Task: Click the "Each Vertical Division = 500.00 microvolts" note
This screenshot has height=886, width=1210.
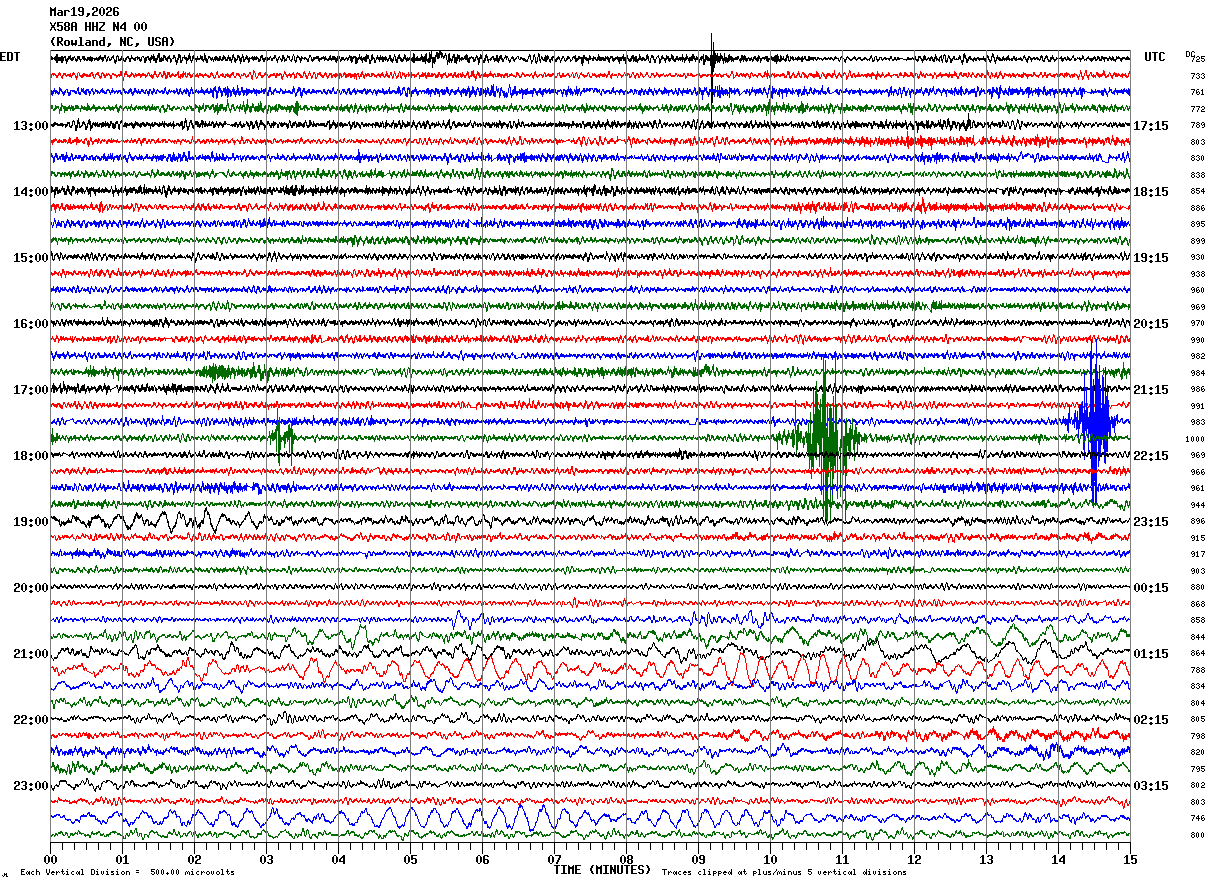Action: point(128,872)
